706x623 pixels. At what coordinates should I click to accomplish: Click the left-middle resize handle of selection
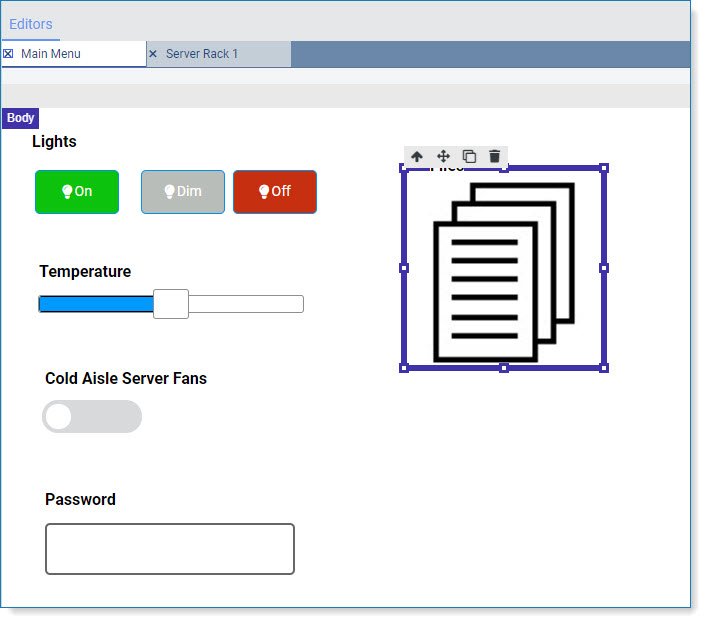pyautogui.click(x=404, y=268)
